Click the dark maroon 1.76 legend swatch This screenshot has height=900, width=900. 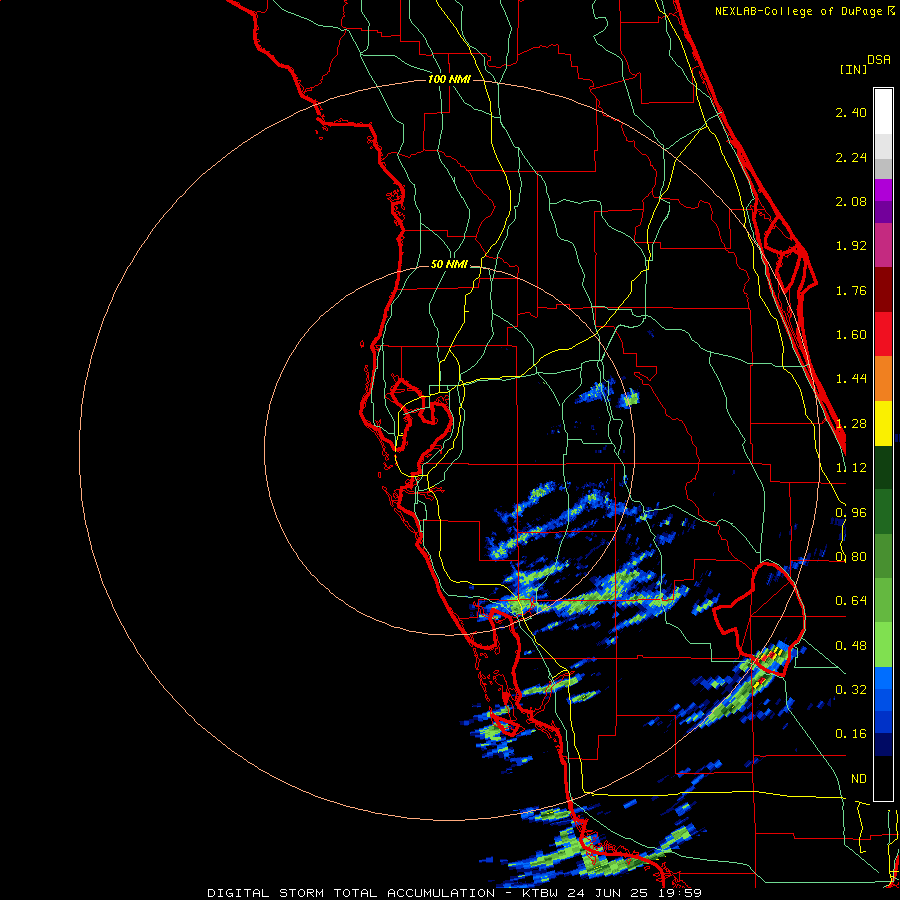click(883, 290)
